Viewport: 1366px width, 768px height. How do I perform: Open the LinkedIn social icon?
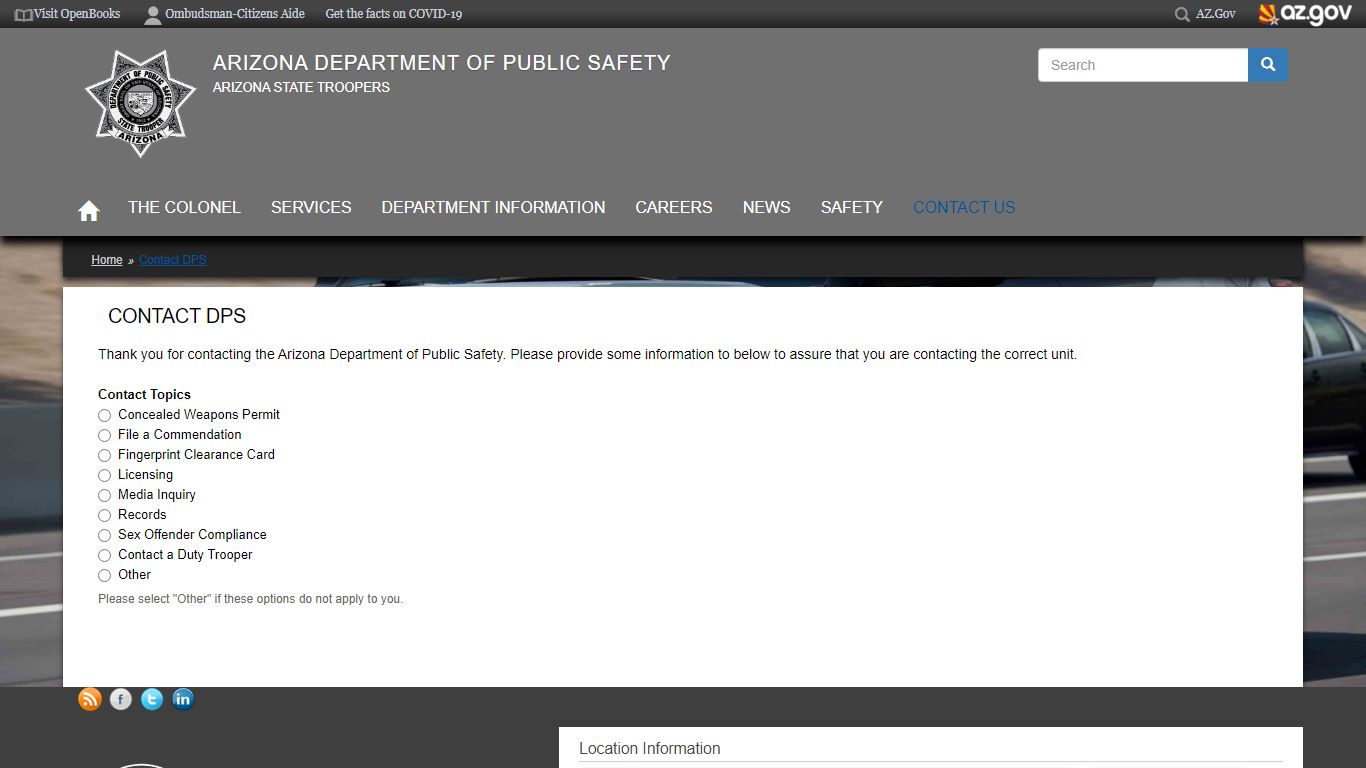point(183,699)
